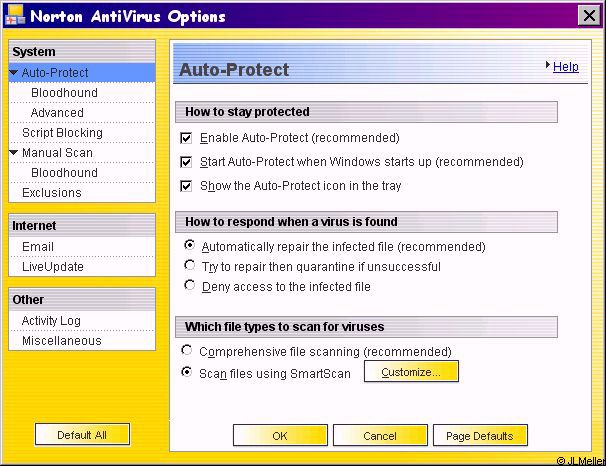This screenshot has height=466, width=606.
Task: Select Automatically repair the infected file
Action: (x=189, y=245)
